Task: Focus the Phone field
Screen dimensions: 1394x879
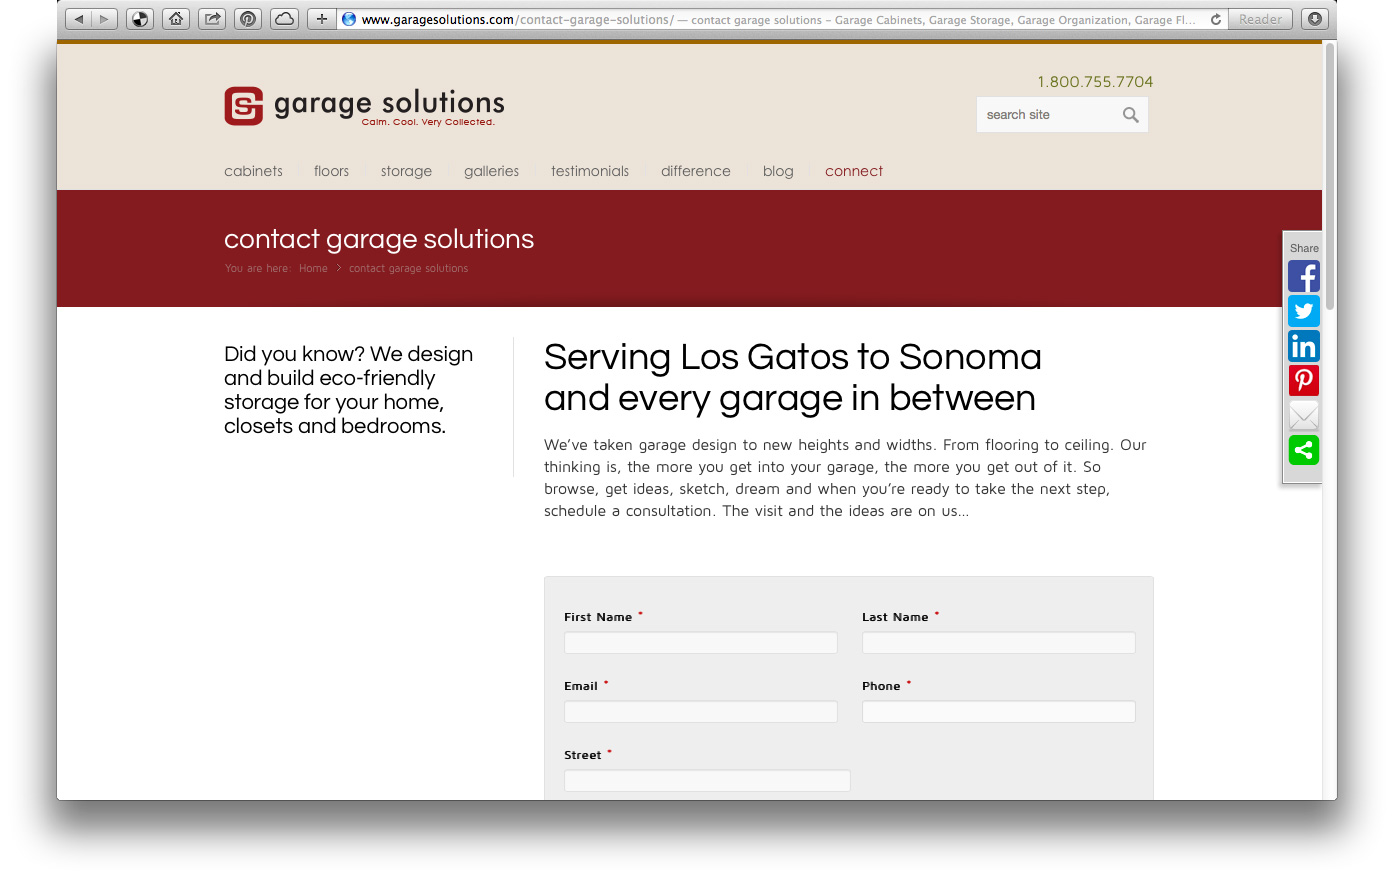Action: coord(999,712)
